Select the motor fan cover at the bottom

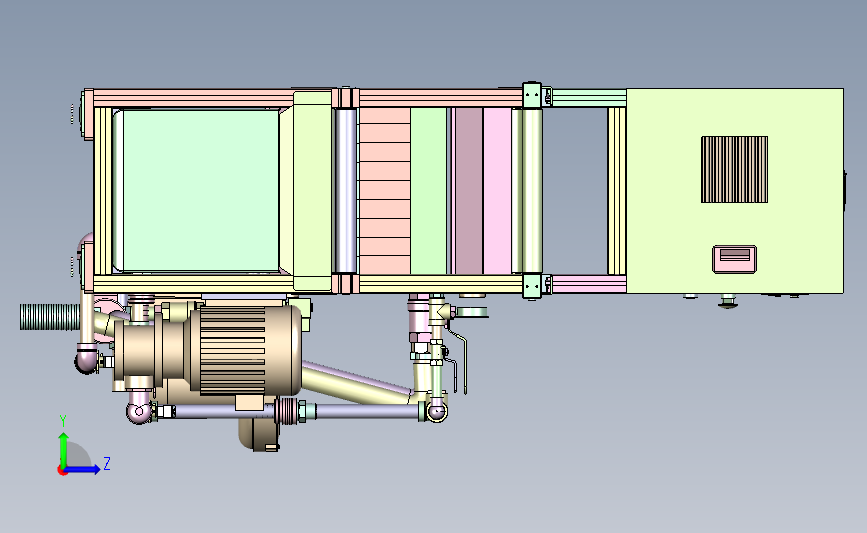[x=259, y=434]
